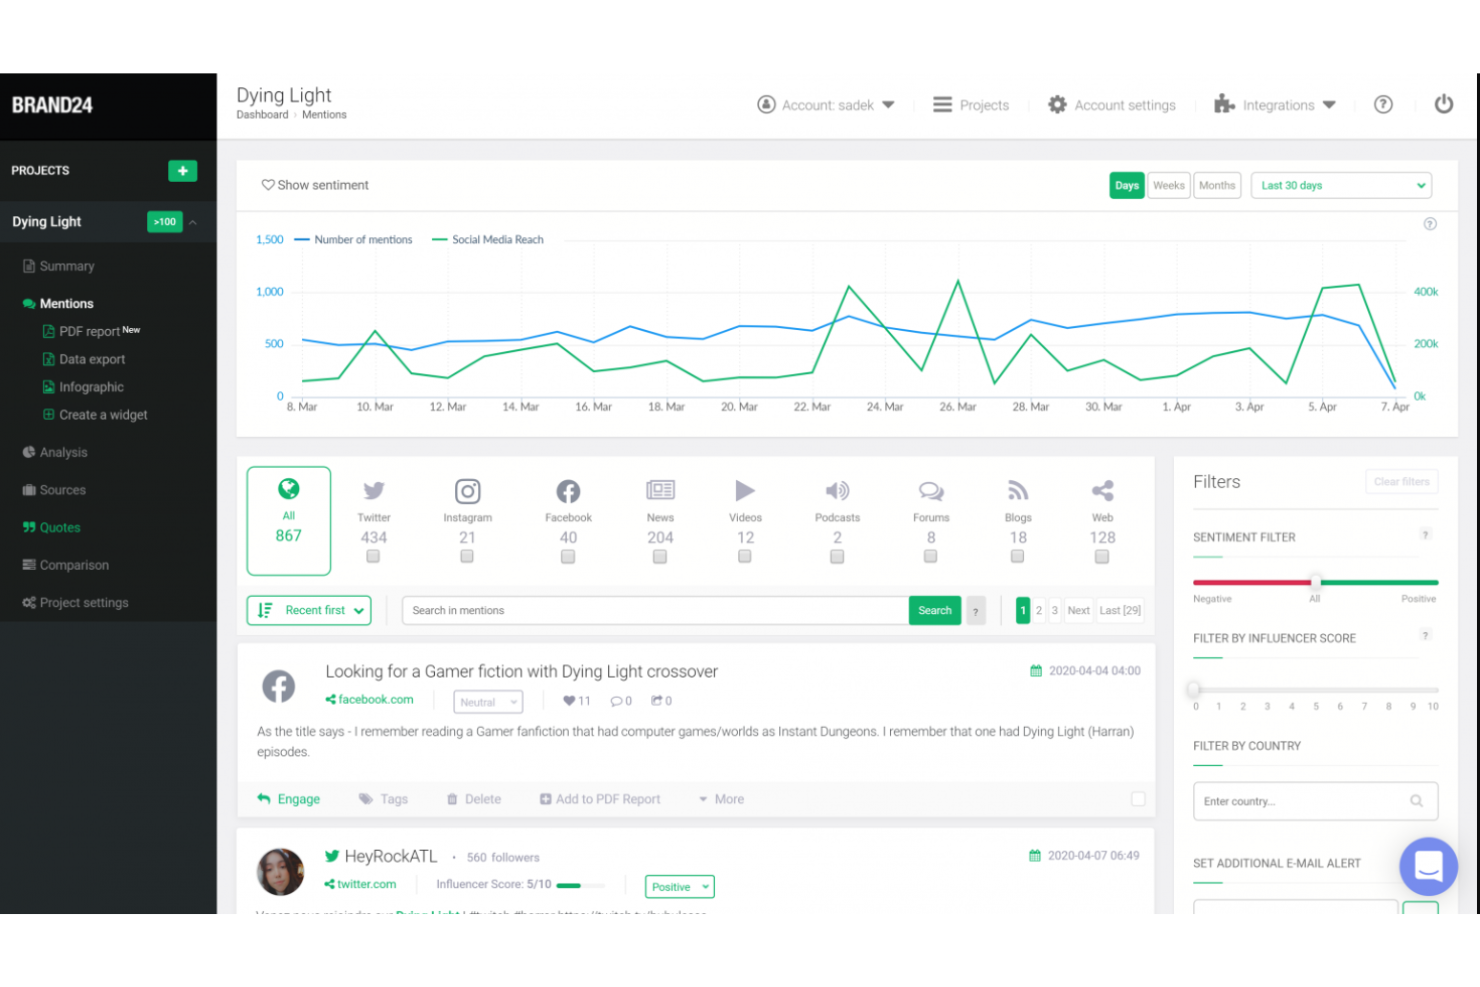Screen dimensions: 1480x987
Task: Toggle the Blogs source checkbox
Action: pos(1017,557)
